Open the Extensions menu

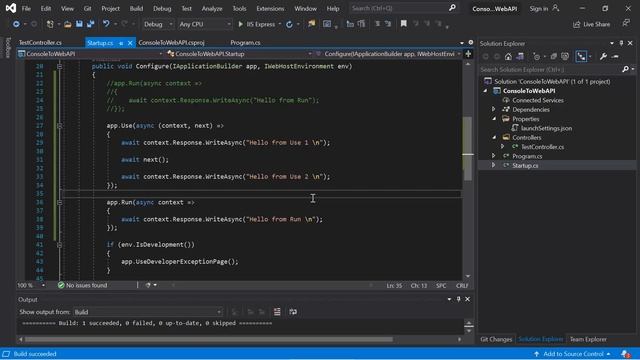tap(270, 8)
